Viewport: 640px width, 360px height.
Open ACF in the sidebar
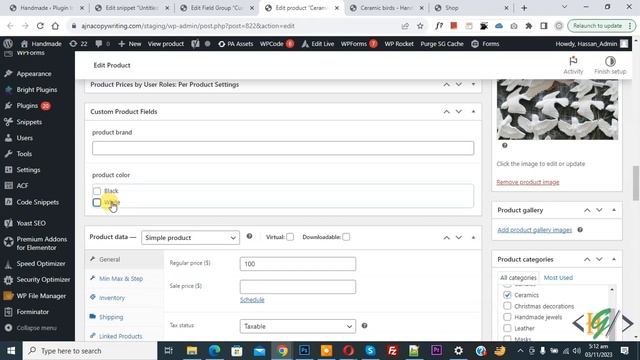(x=22, y=186)
